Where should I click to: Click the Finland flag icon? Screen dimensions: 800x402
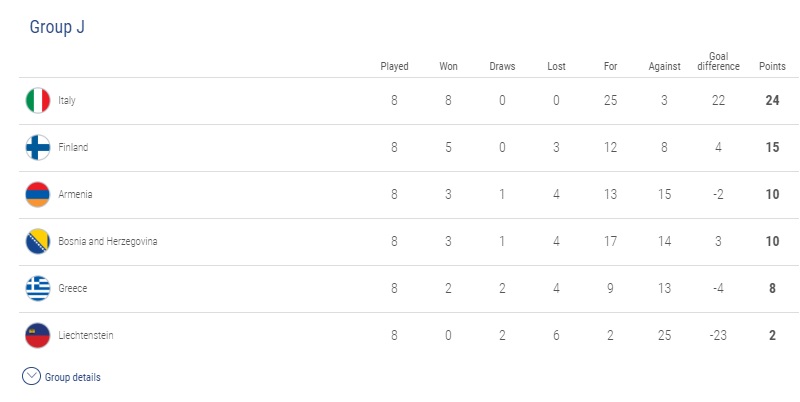(38, 147)
